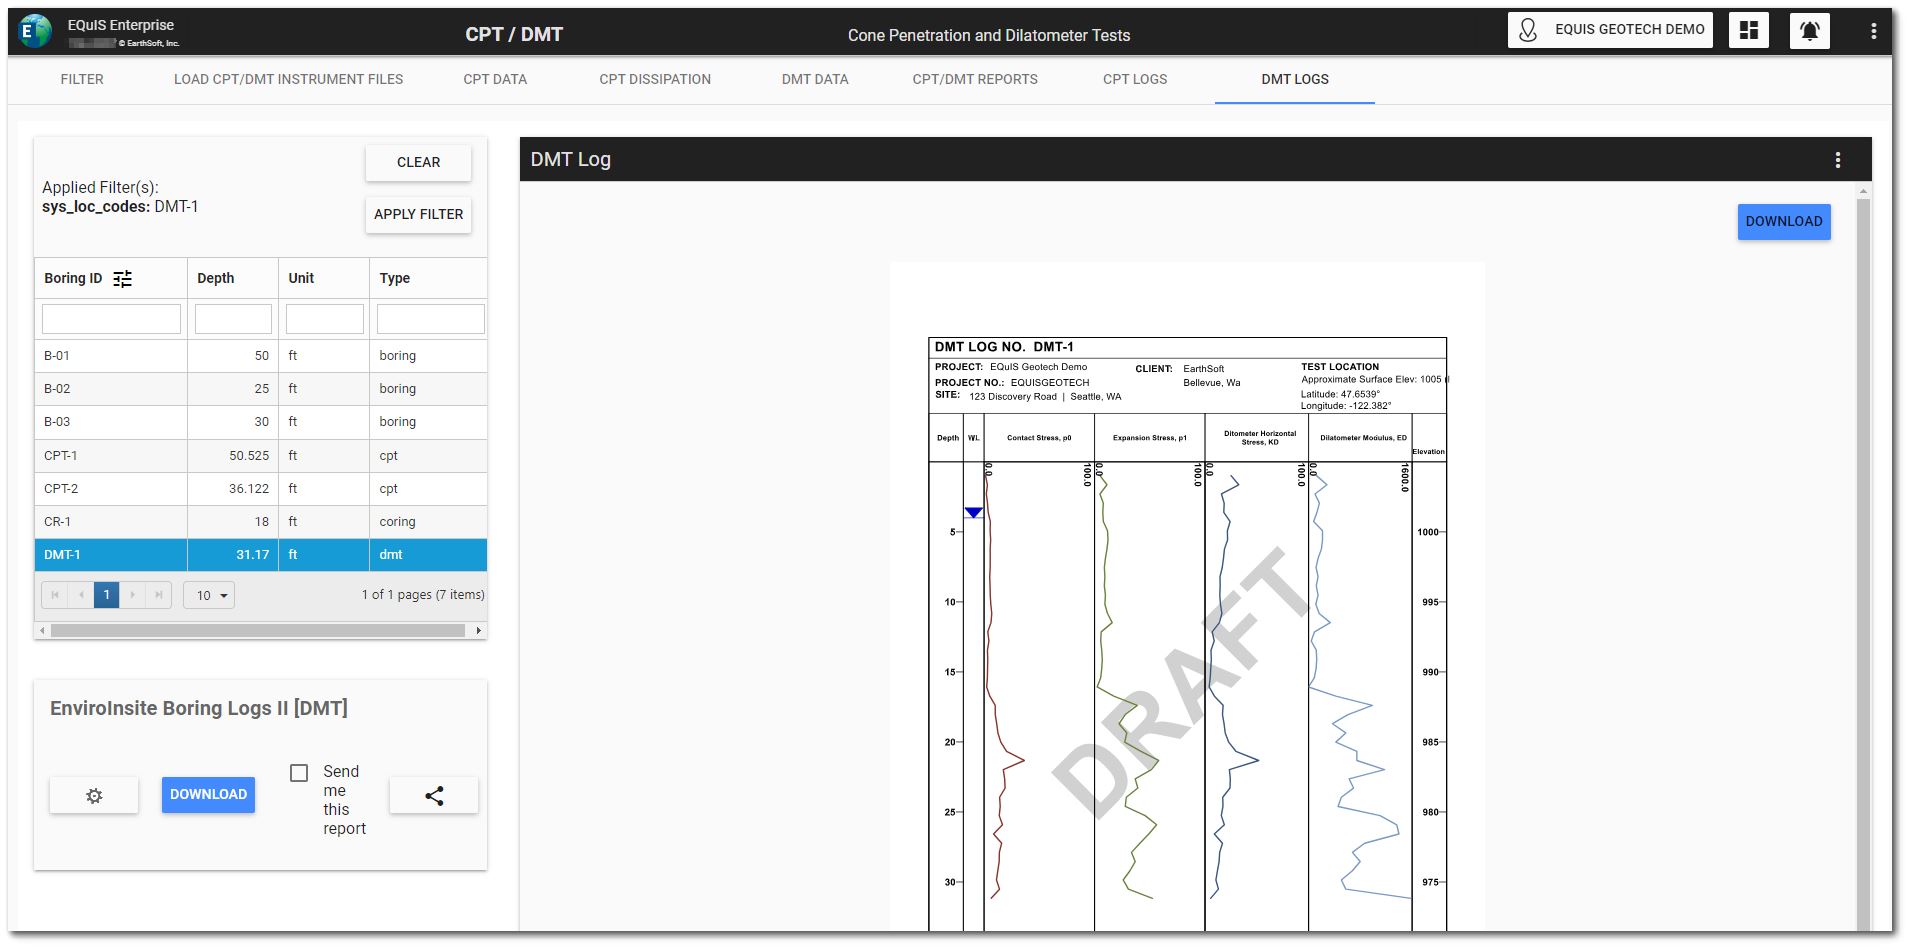1908x947 pixels.
Task: Open the notifications bell icon
Action: point(1809,31)
